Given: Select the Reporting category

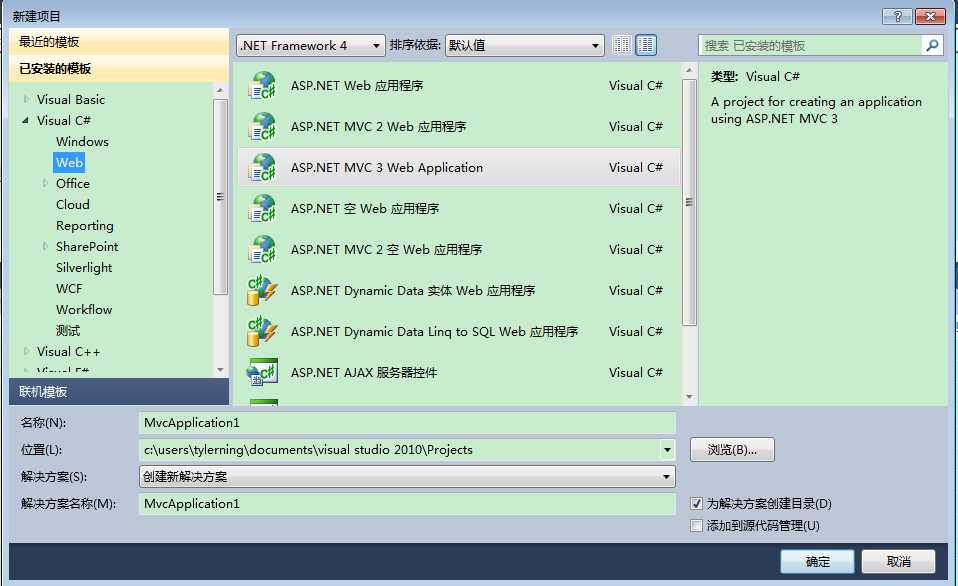Looking at the screenshot, I should click(85, 225).
